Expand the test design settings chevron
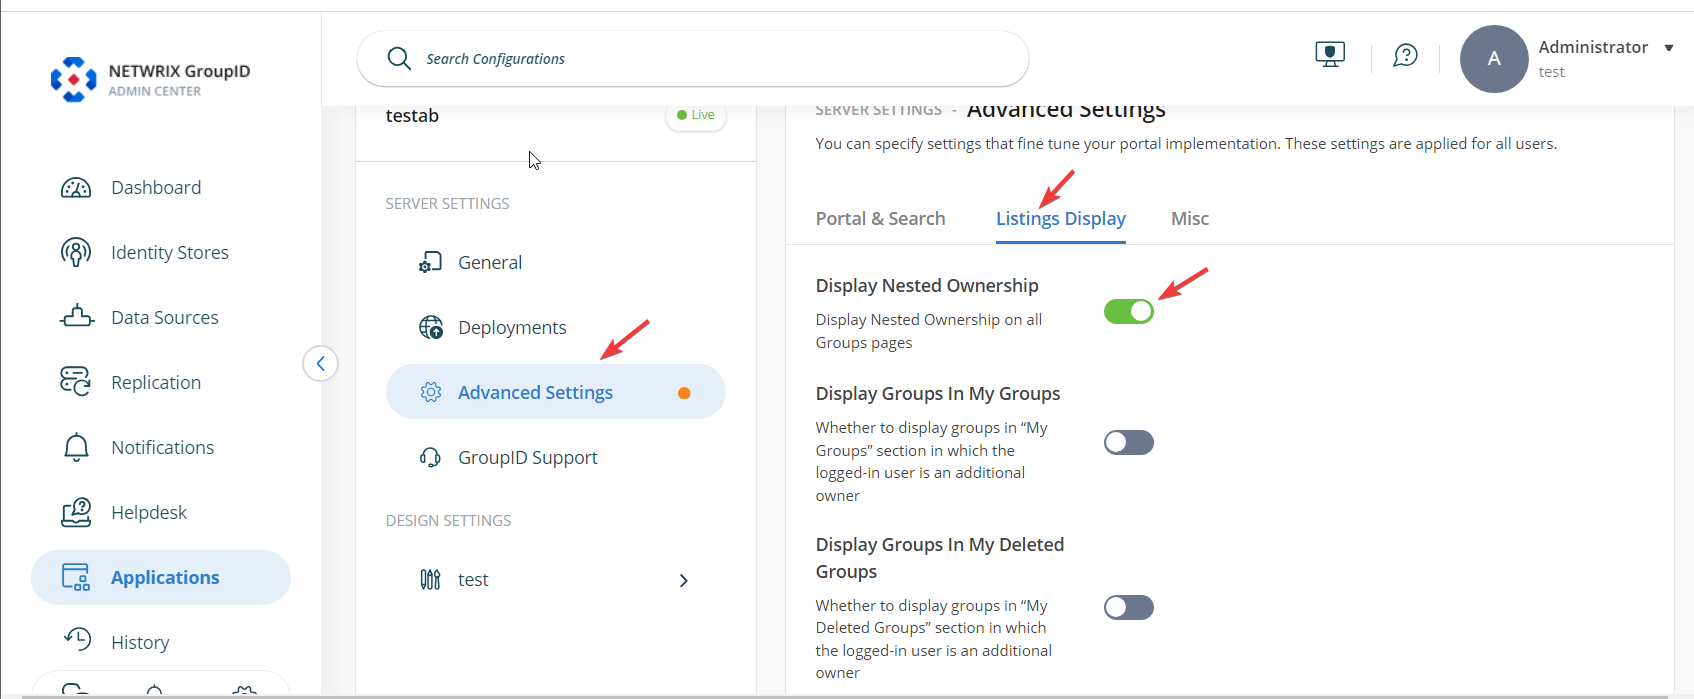Screen dimensions: 1694x699 (684, 580)
